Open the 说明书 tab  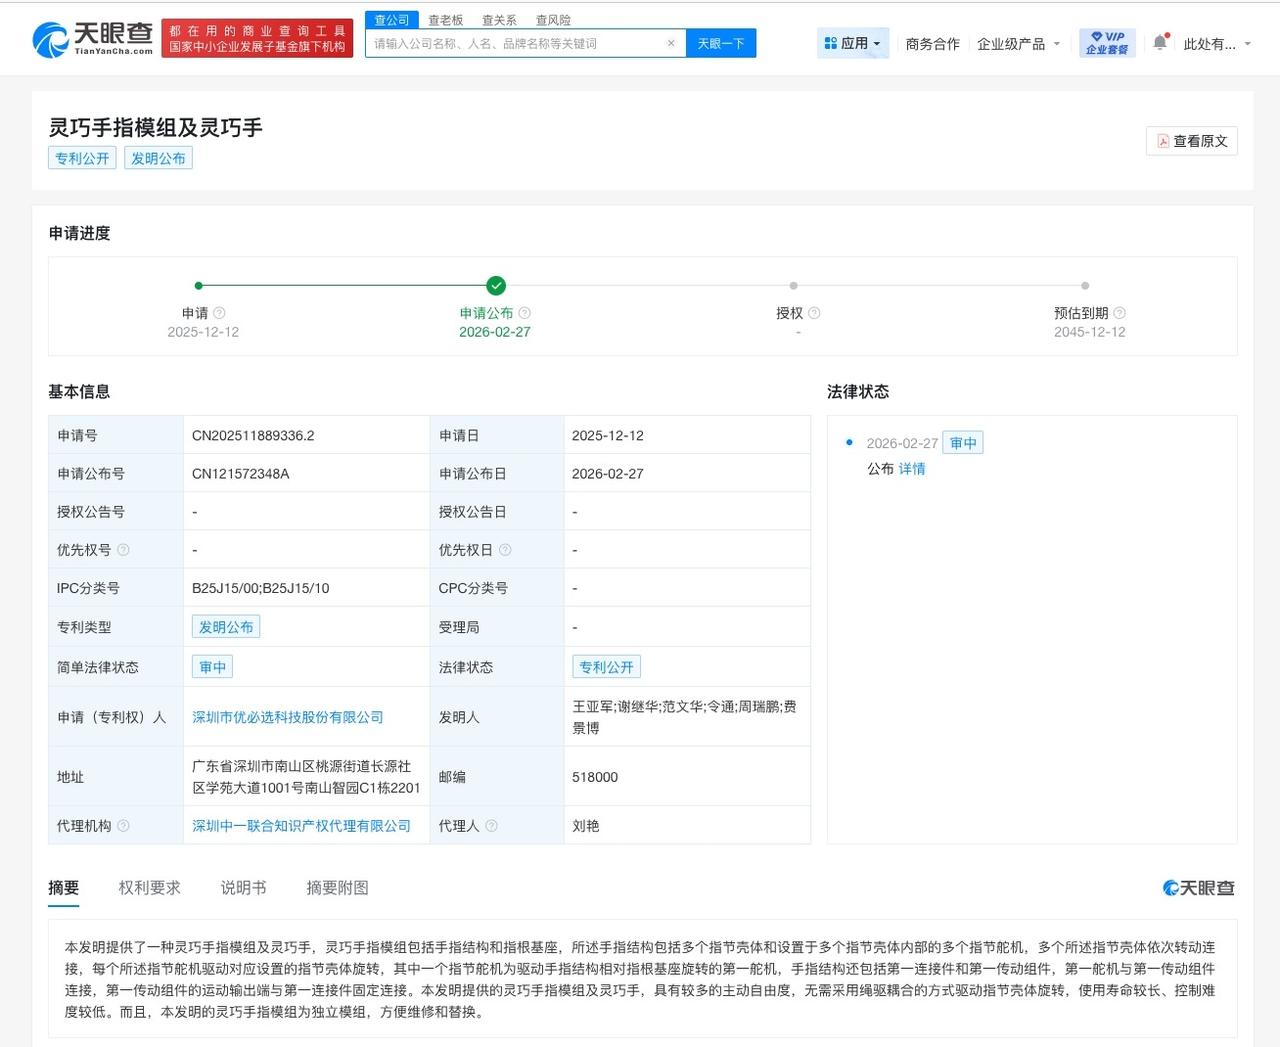(x=243, y=887)
